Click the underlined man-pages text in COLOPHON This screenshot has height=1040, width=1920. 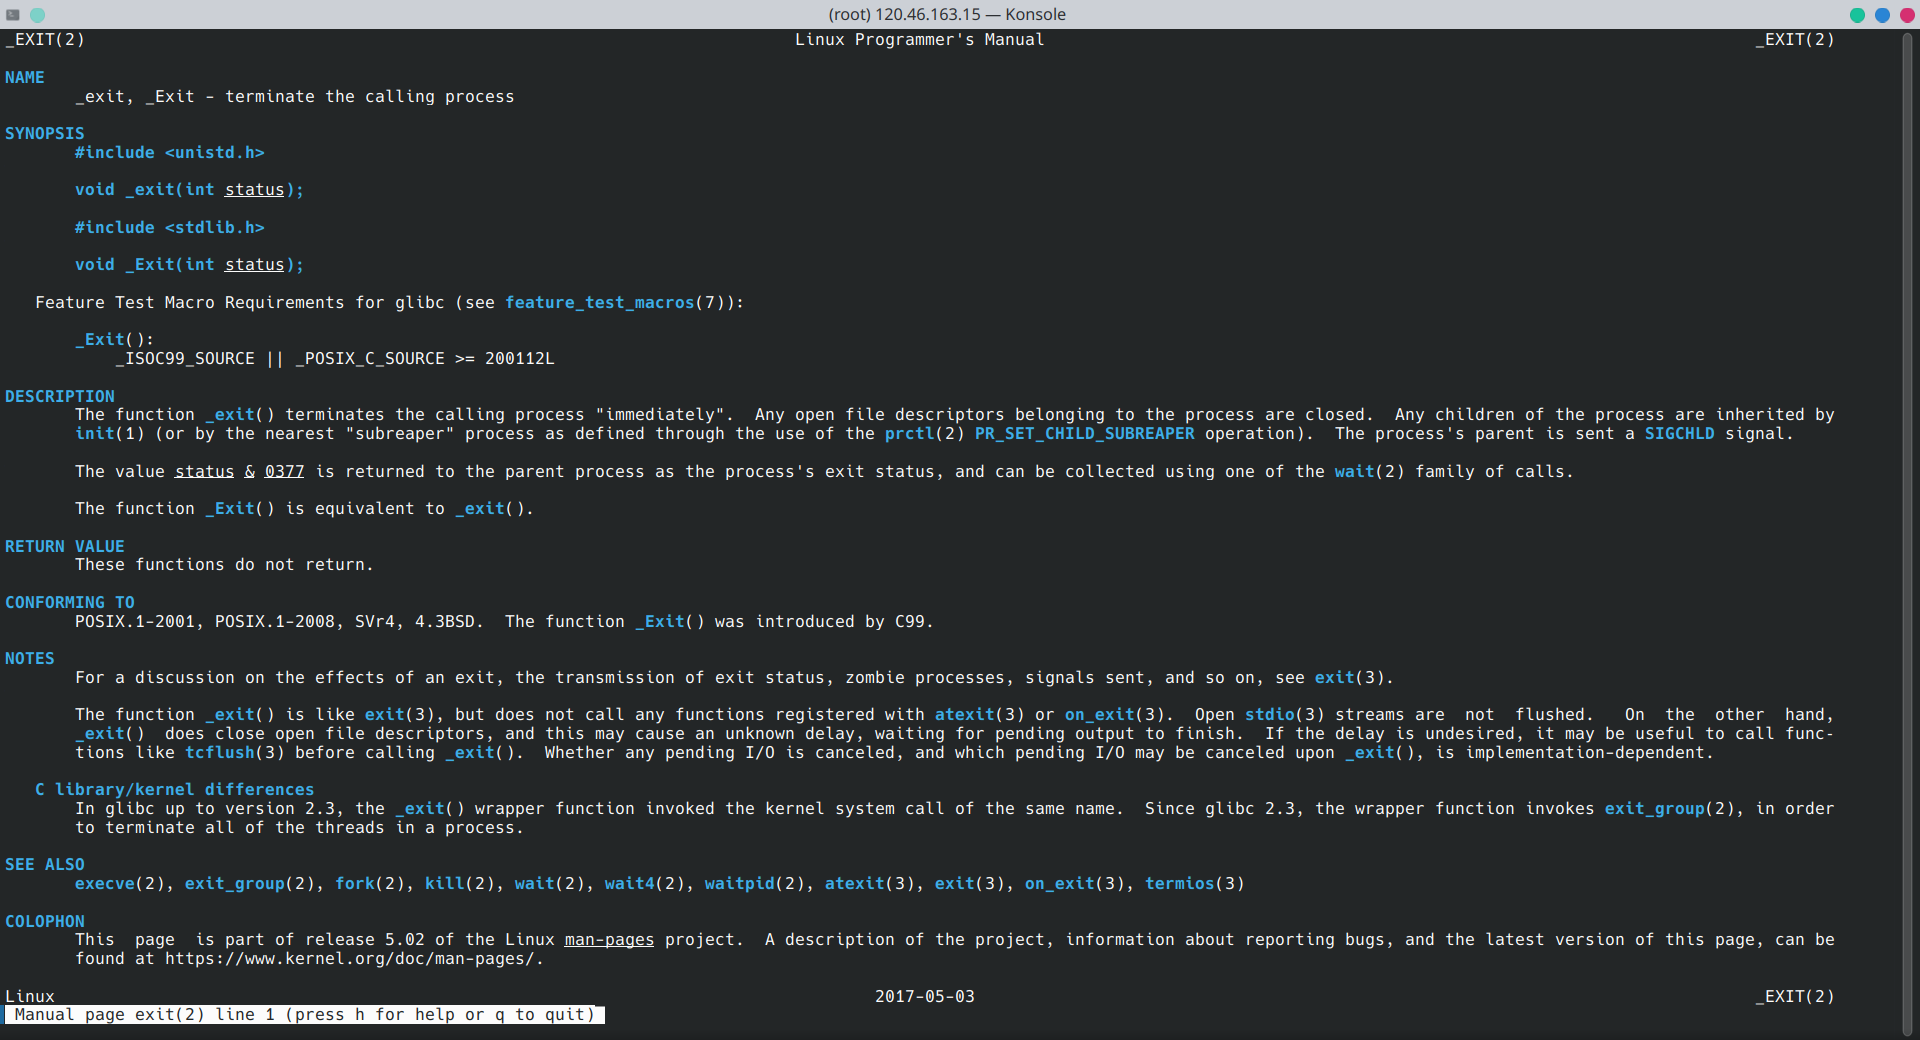click(609, 940)
